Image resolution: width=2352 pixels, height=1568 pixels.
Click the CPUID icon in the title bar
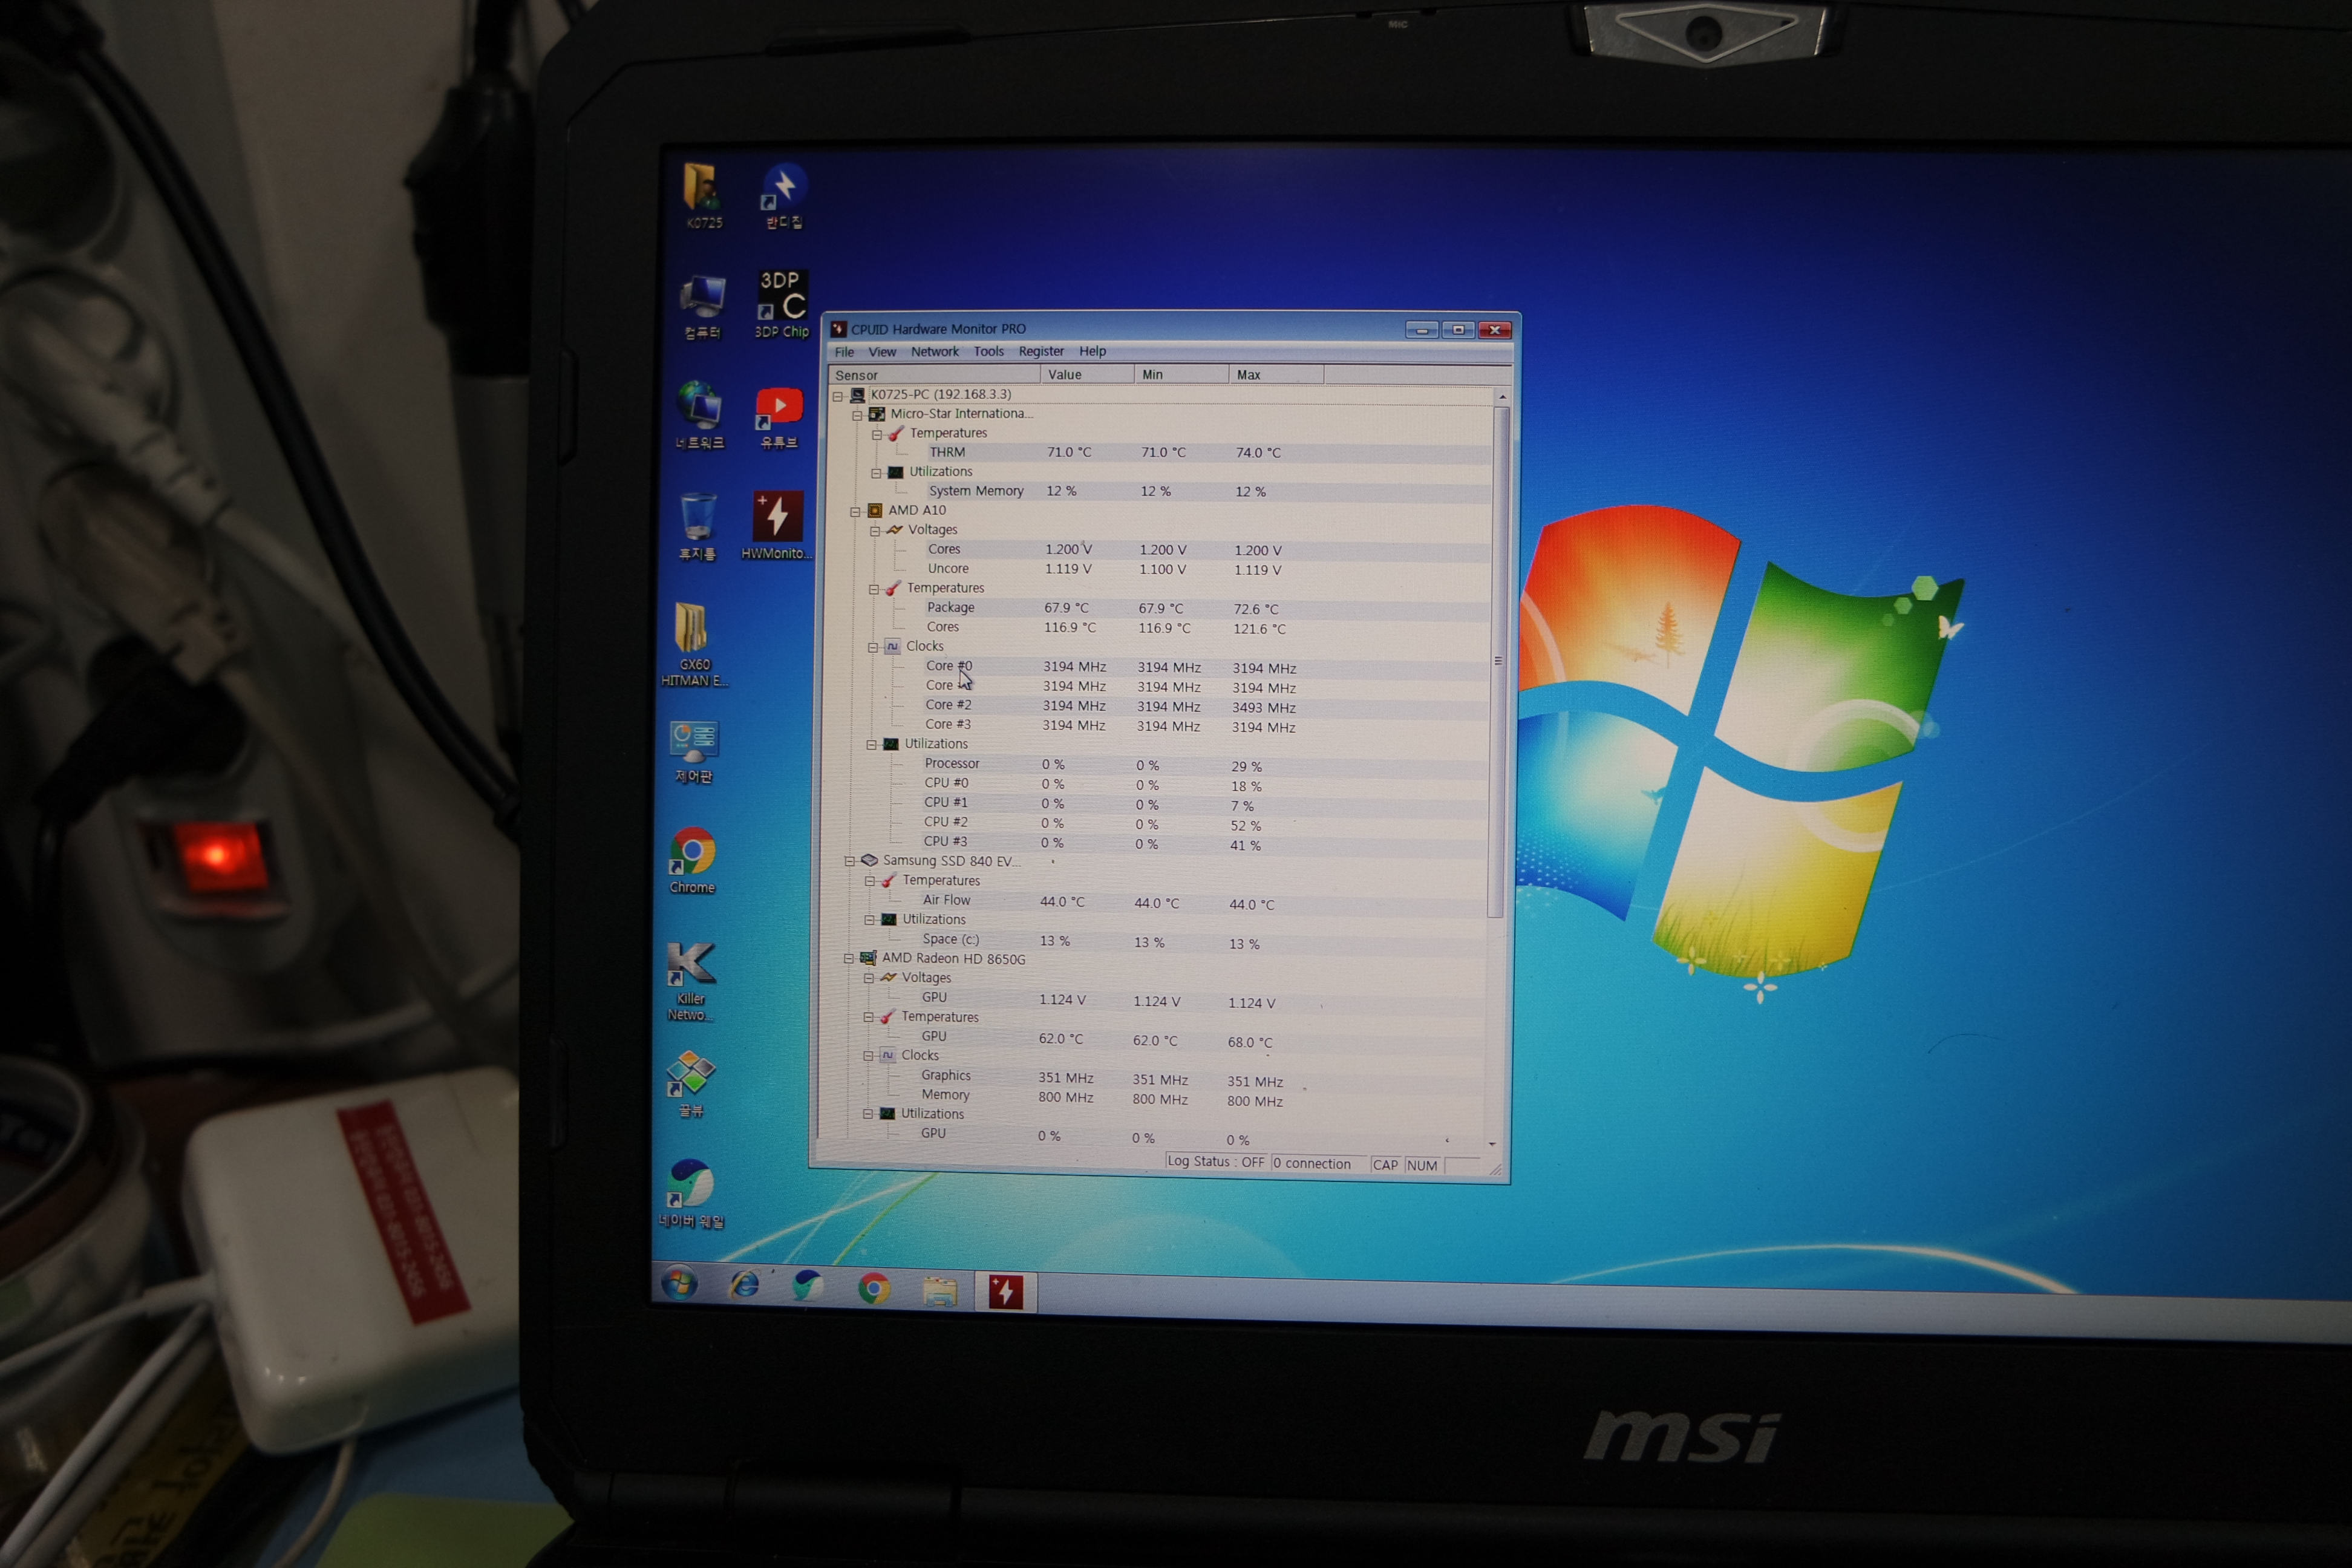tap(839, 329)
